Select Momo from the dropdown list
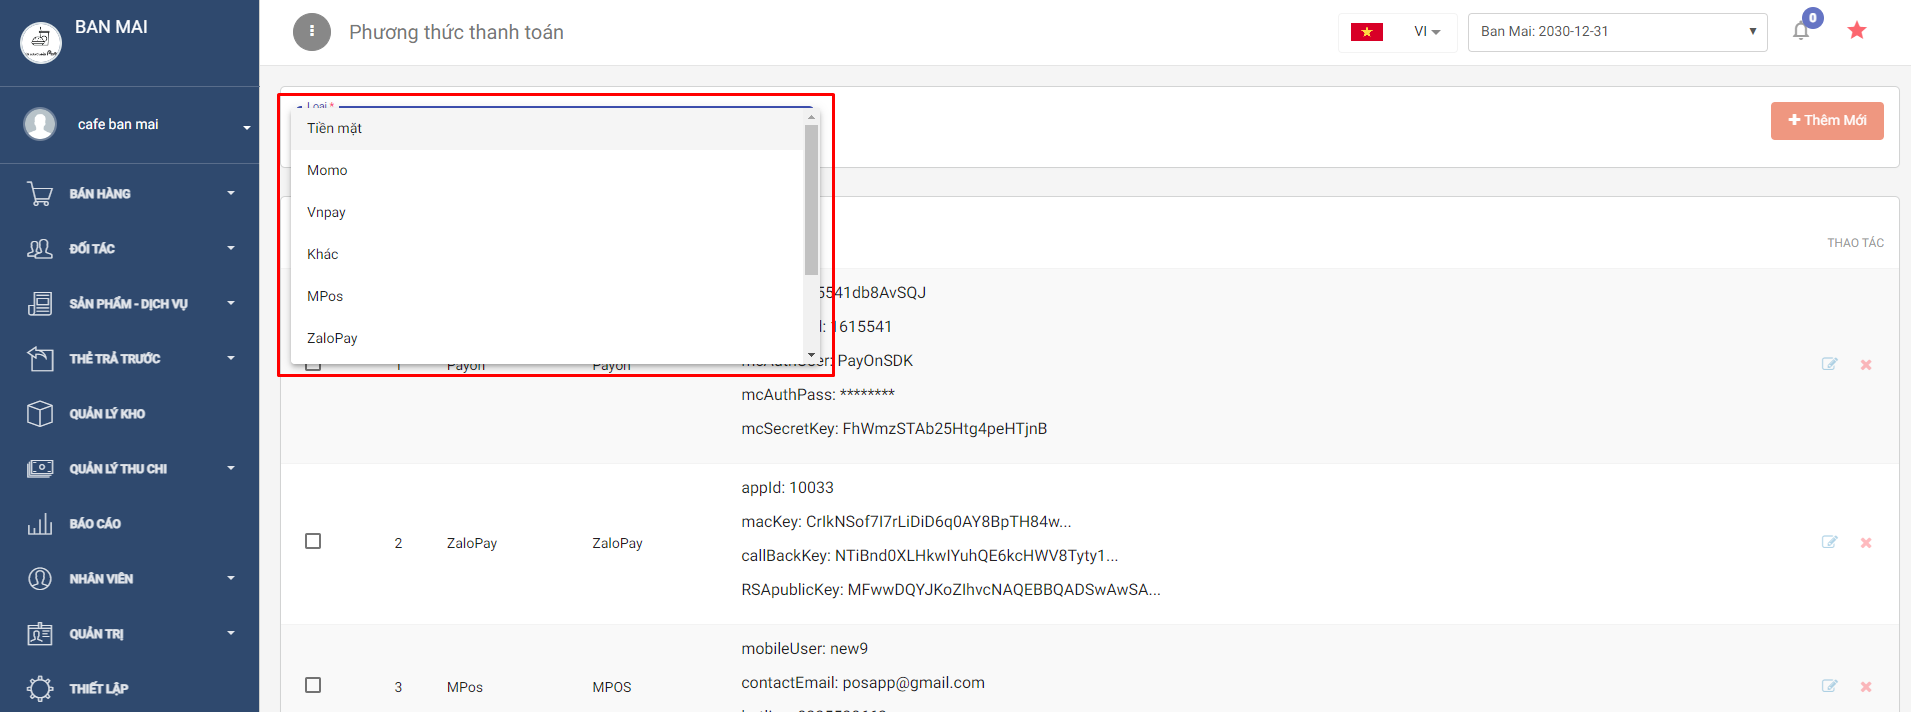 click(x=328, y=171)
